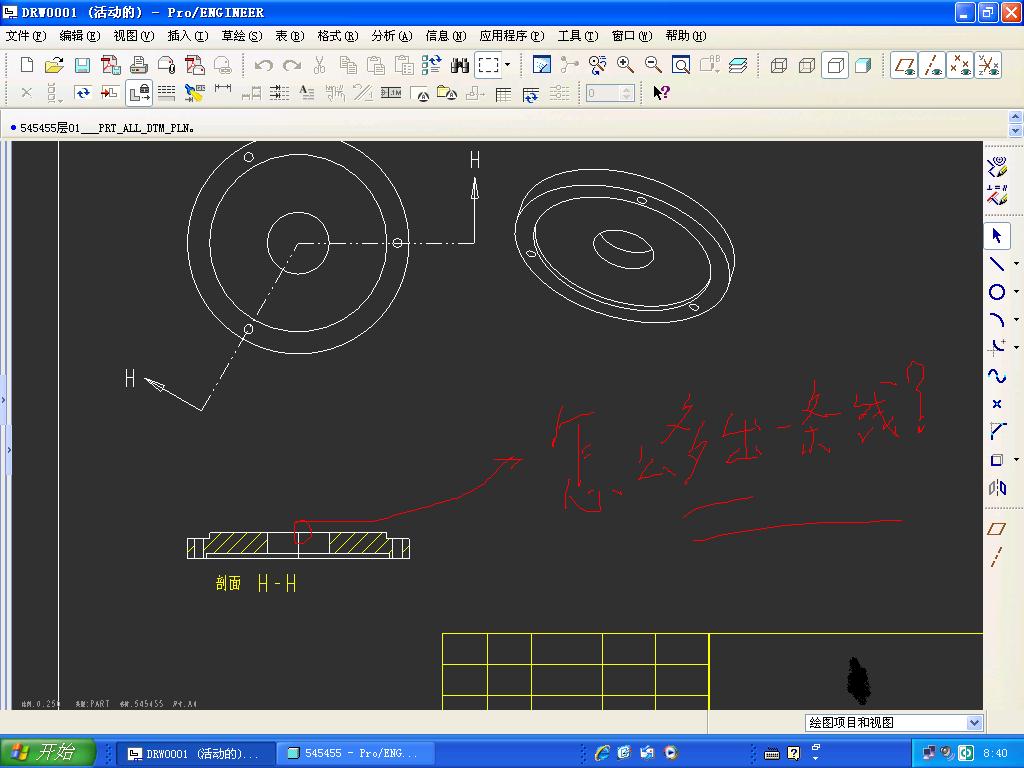The width and height of the screenshot is (1024, 768).
Task: Toggle the selection box mode button
Action: click(x=488, y=65)
